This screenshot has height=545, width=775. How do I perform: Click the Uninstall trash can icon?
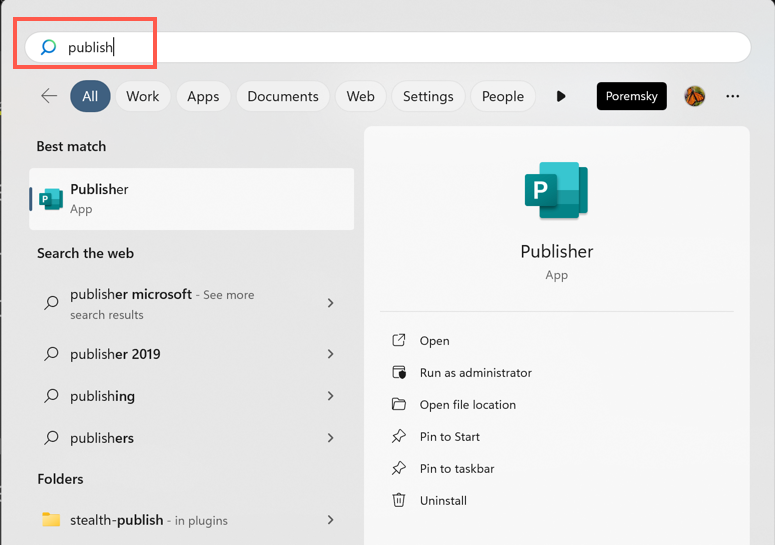click(399, 500)
